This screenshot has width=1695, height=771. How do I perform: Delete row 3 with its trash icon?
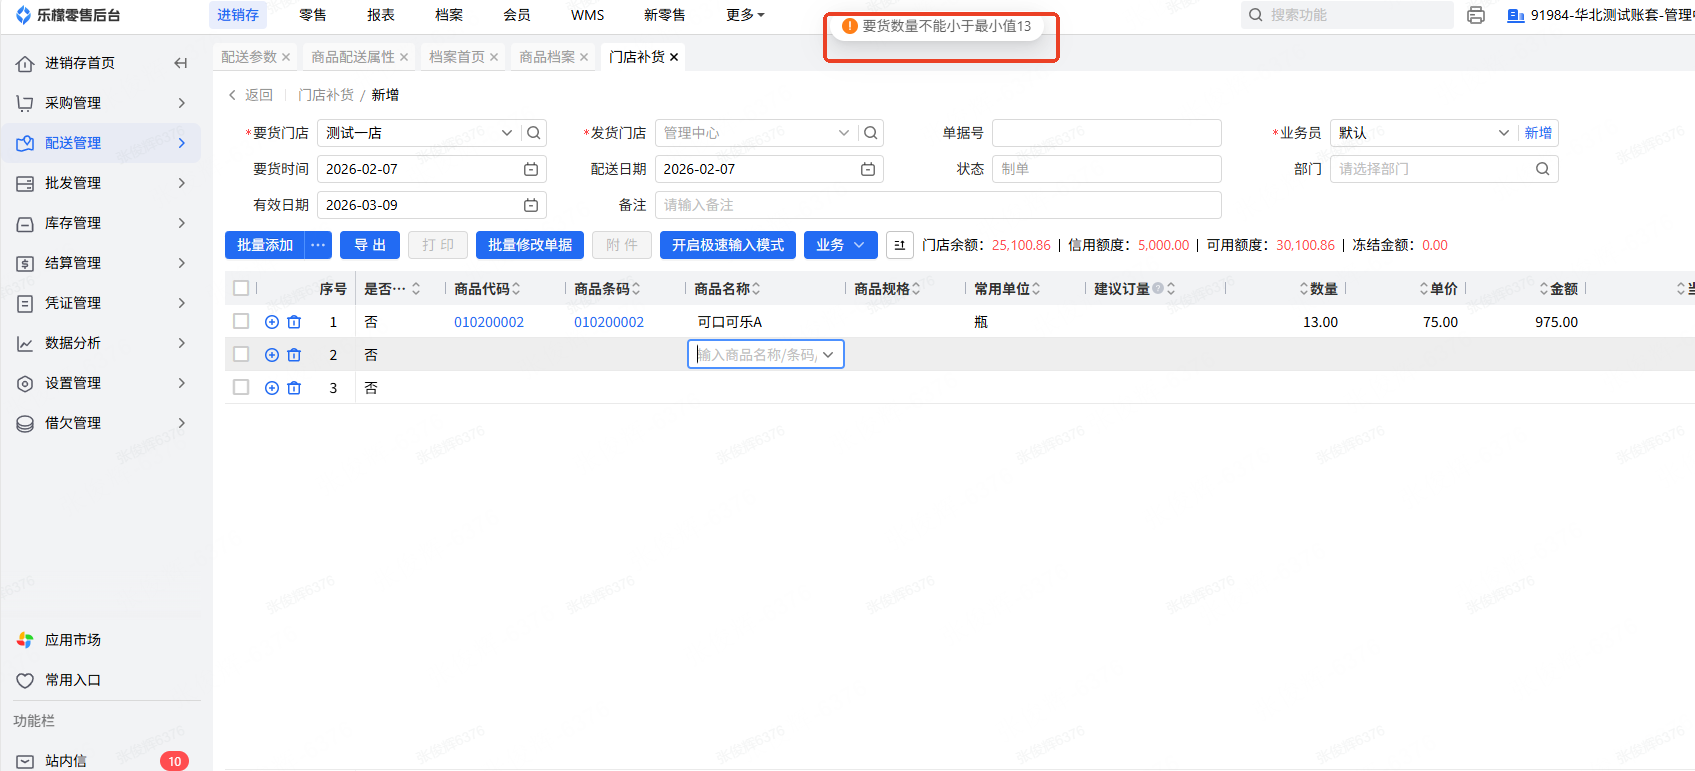pyautogui.click(x=294, y=388)
